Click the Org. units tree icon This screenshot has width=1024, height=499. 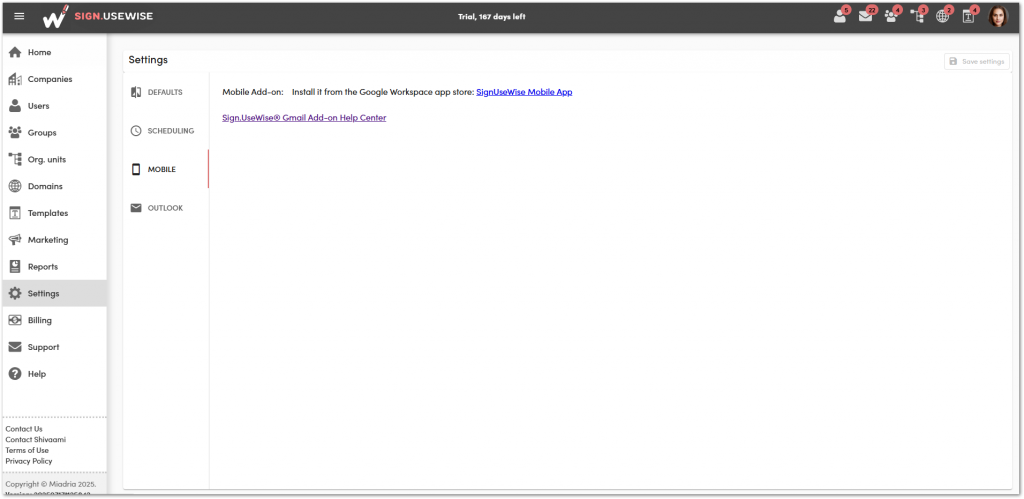coord(15,159)
